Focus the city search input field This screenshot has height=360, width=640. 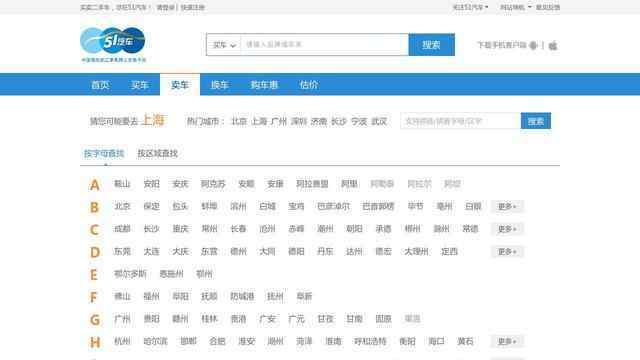point(460,121)
